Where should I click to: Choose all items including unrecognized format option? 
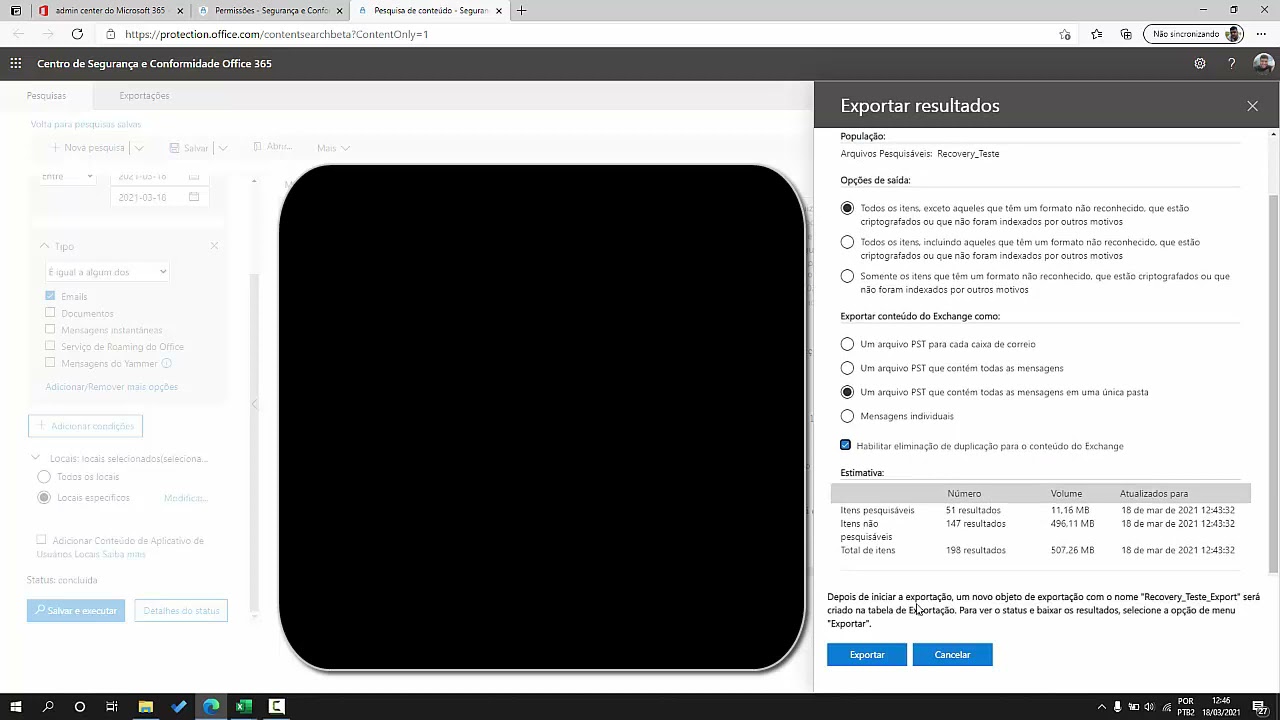click(x=847, y=242)
